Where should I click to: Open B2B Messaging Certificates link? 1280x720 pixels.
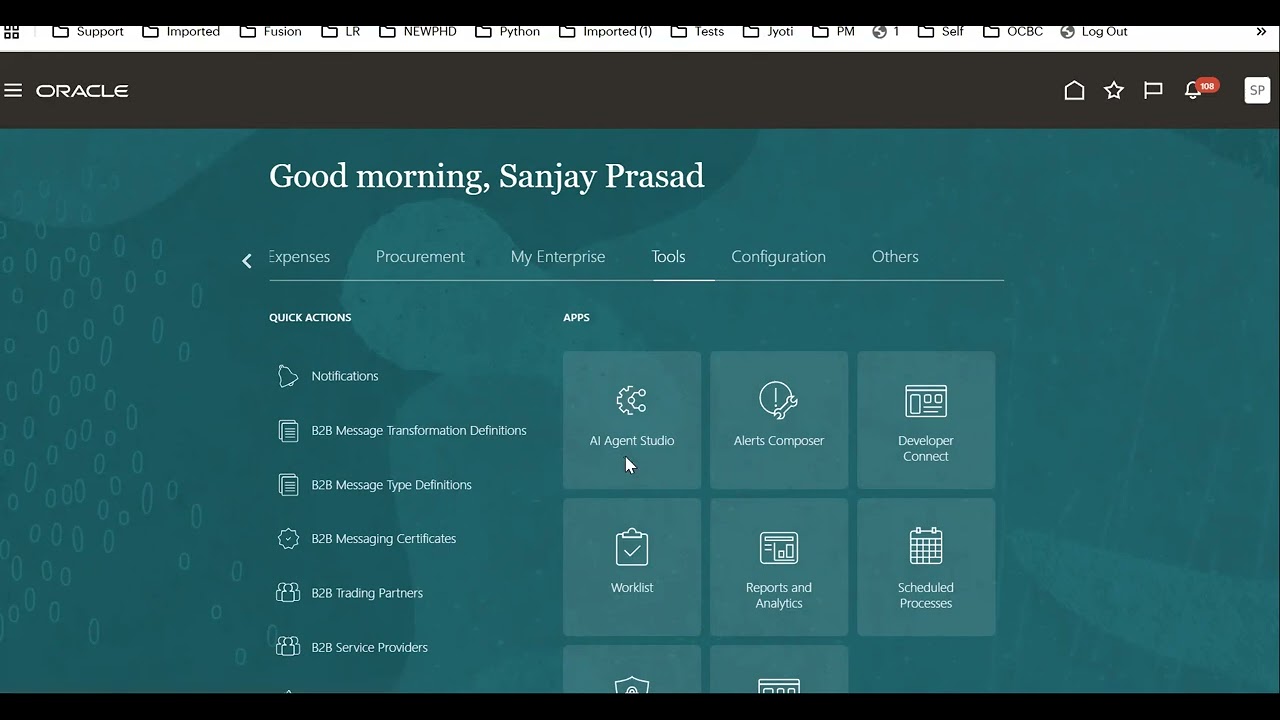(383, 539)
